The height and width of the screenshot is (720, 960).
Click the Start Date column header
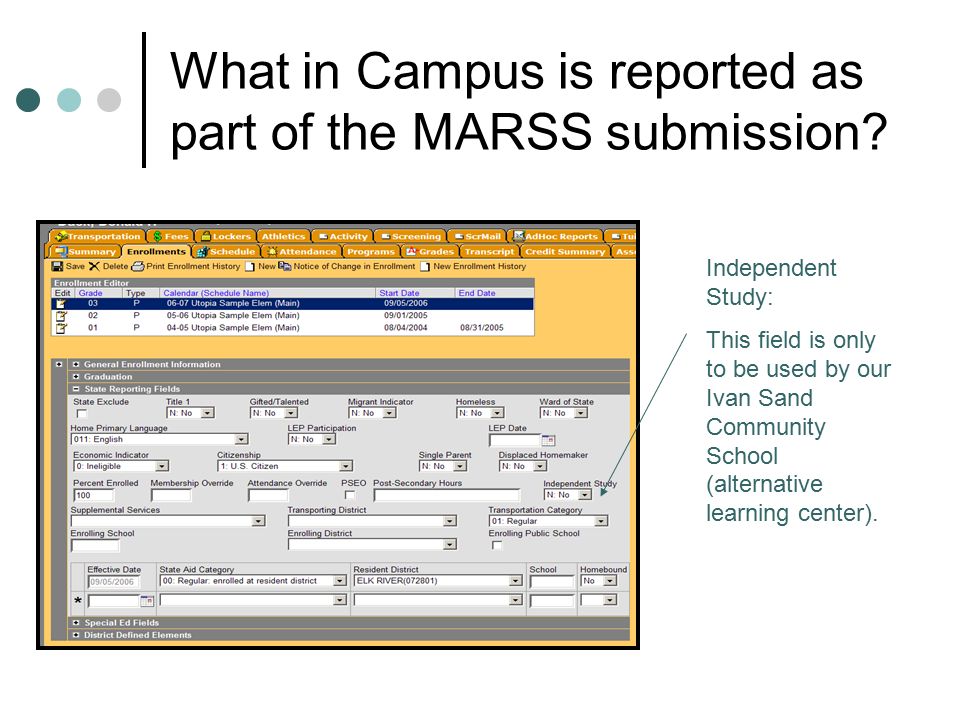(399, 293)
